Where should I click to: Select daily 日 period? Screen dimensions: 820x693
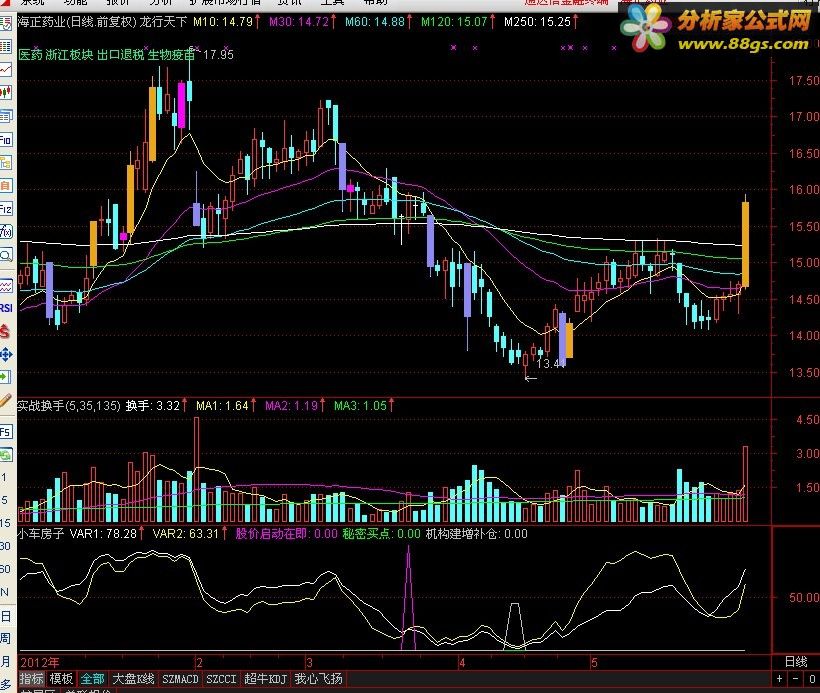(5, 616)
